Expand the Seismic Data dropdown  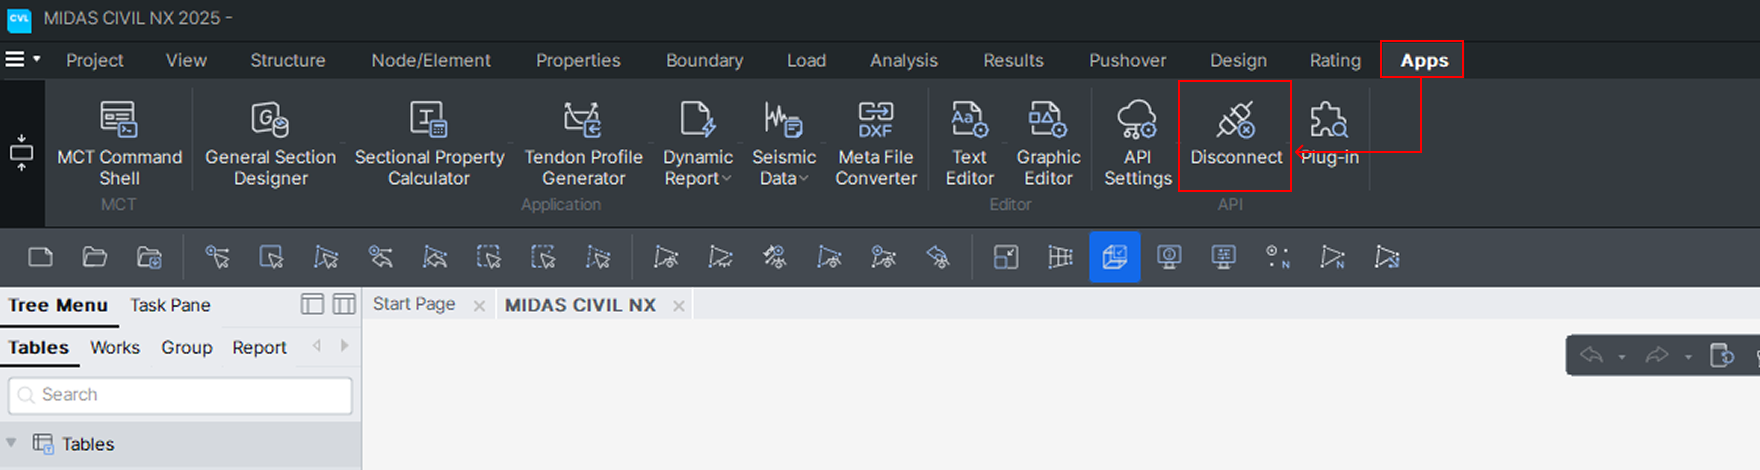[783, 144]
